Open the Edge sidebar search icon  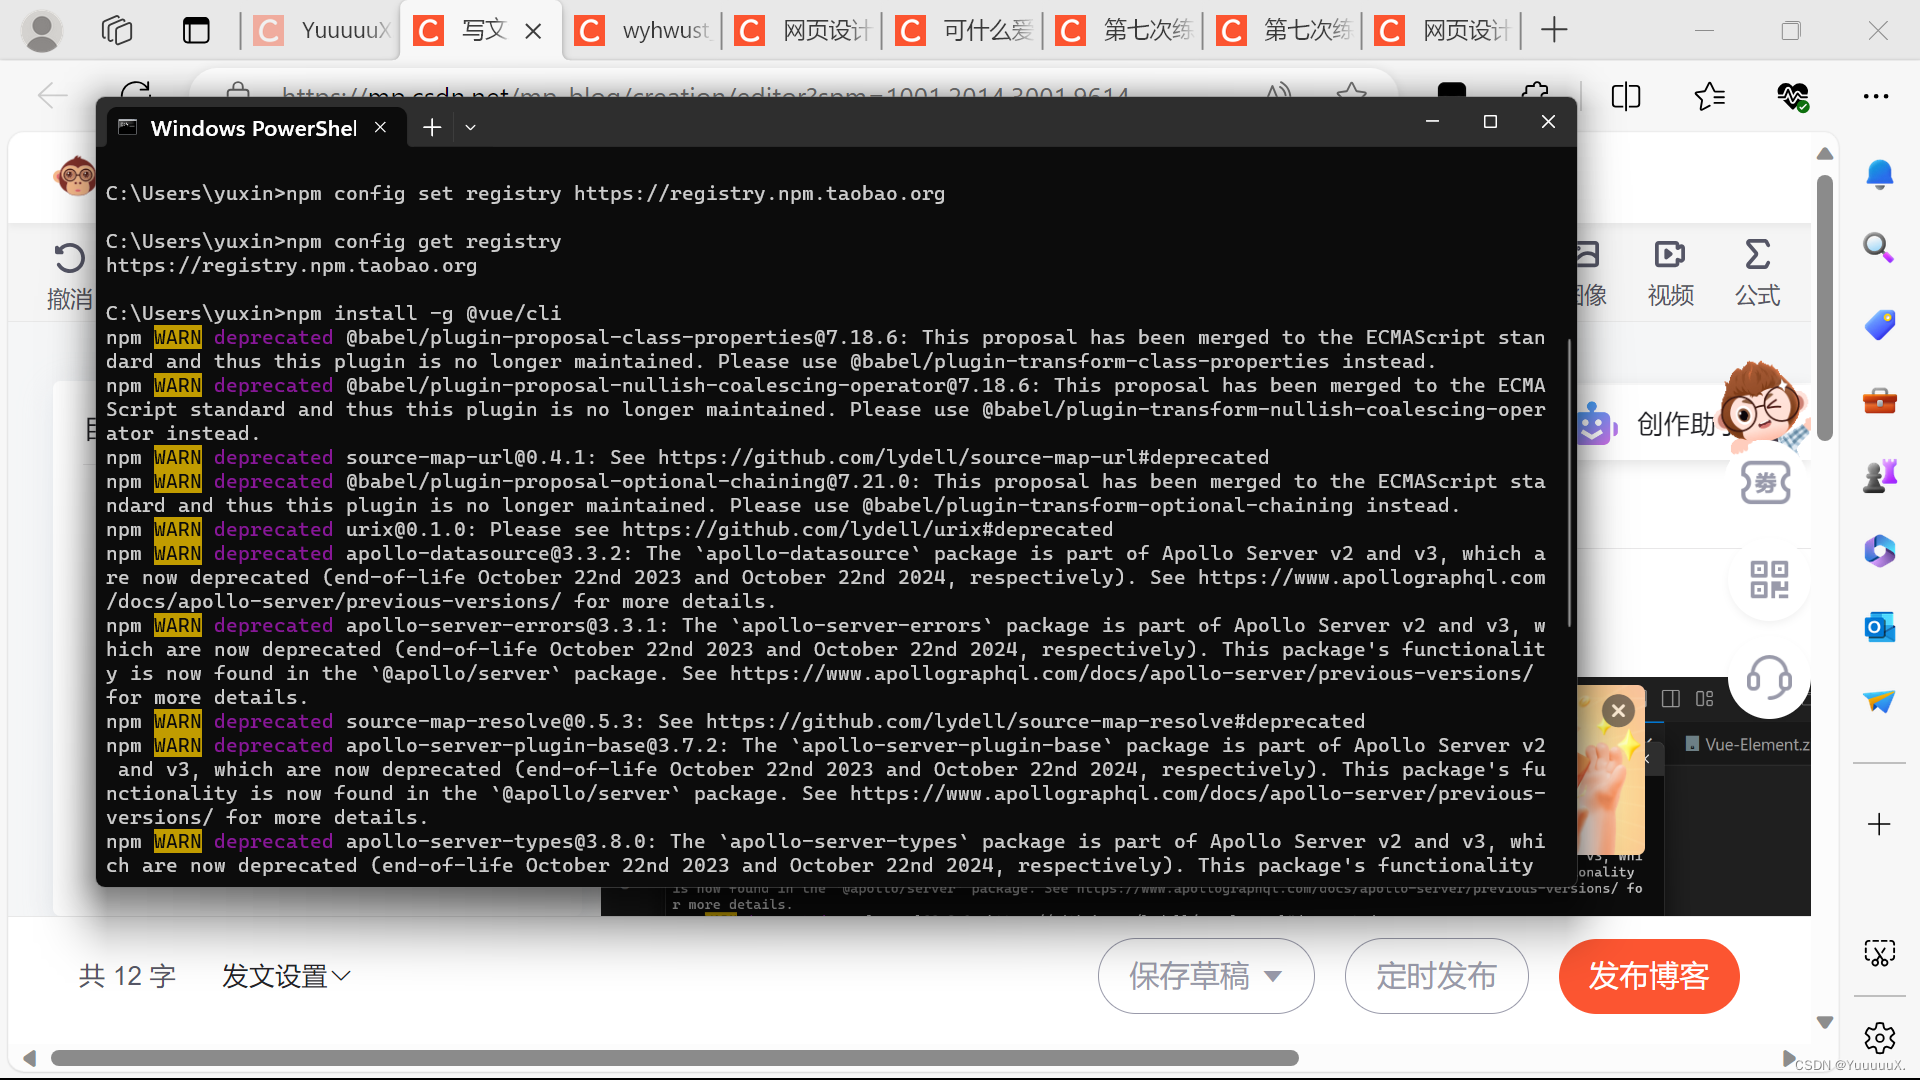(x=1879, y=248)
